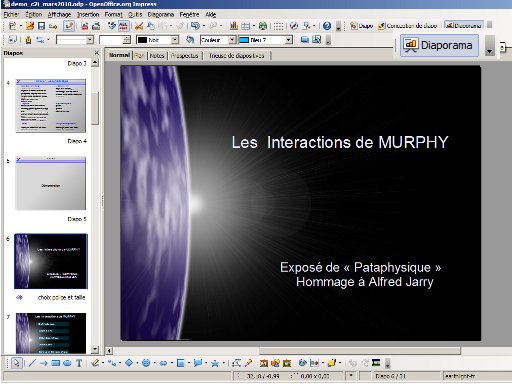Insert a chart using toolbar icon
Image resolution: width=512 pixels, height=384 pixels.
click(234, 26)
